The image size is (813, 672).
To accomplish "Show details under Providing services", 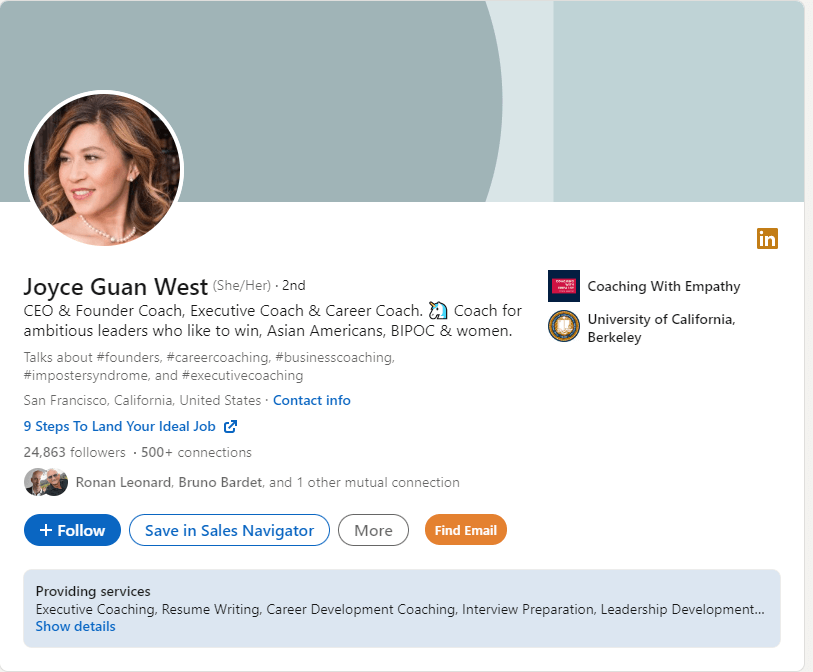I will click(x=75, y=626).
